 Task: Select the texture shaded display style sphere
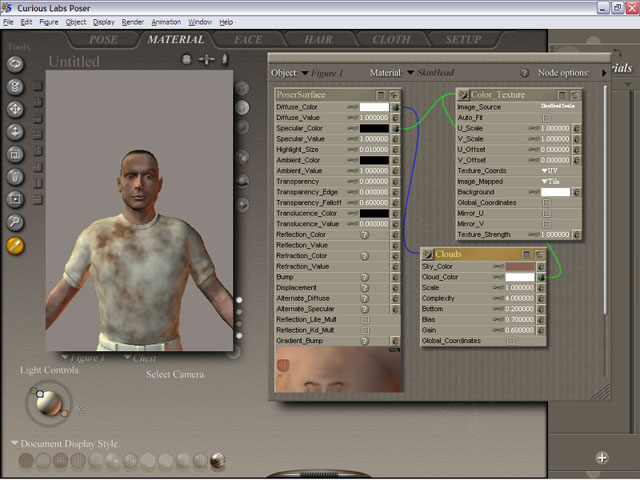(217, 460)
